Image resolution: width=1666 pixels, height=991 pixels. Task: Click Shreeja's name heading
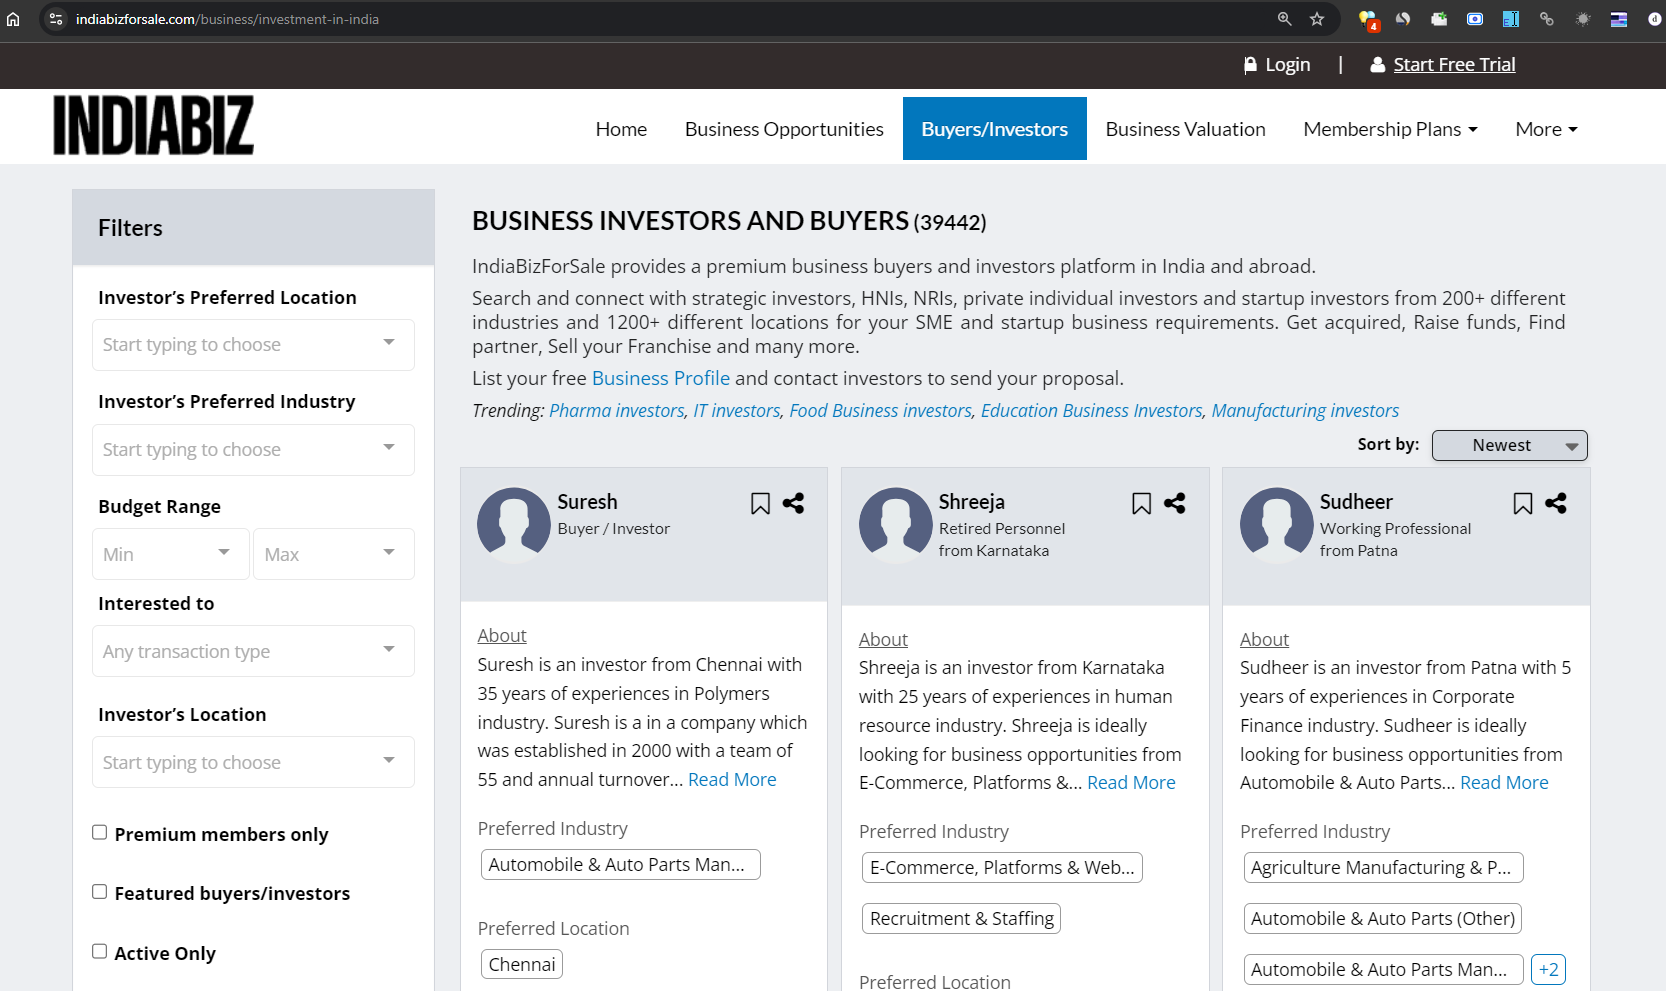[x=971, y=502]
